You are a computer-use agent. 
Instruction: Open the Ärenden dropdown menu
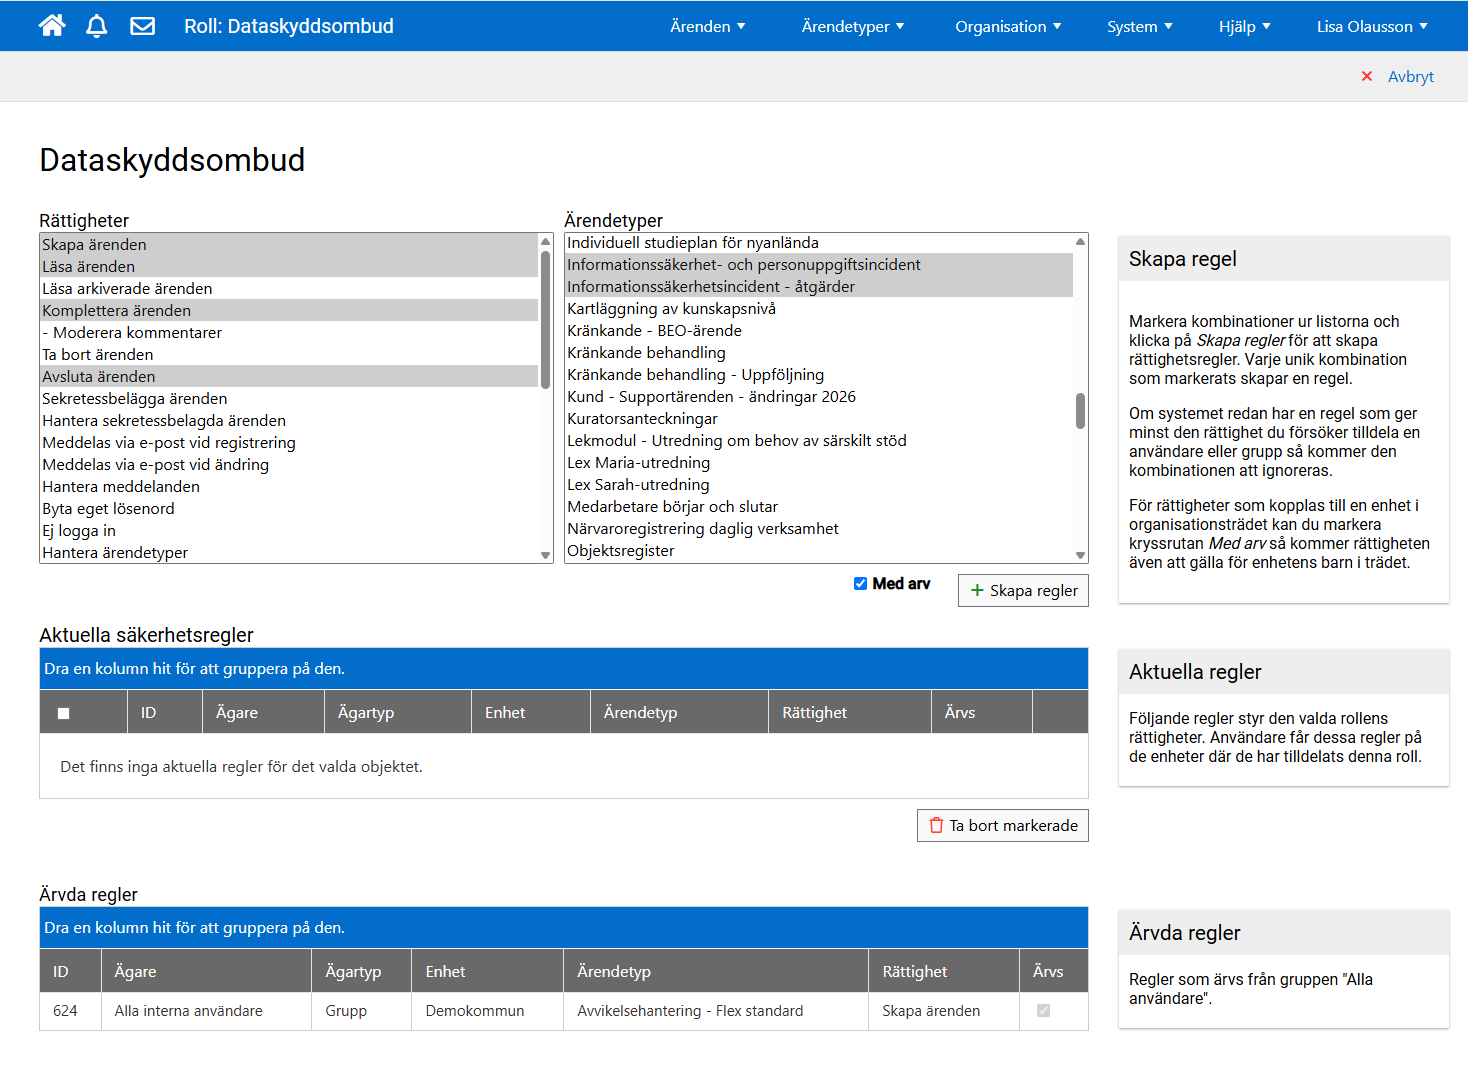708,26
